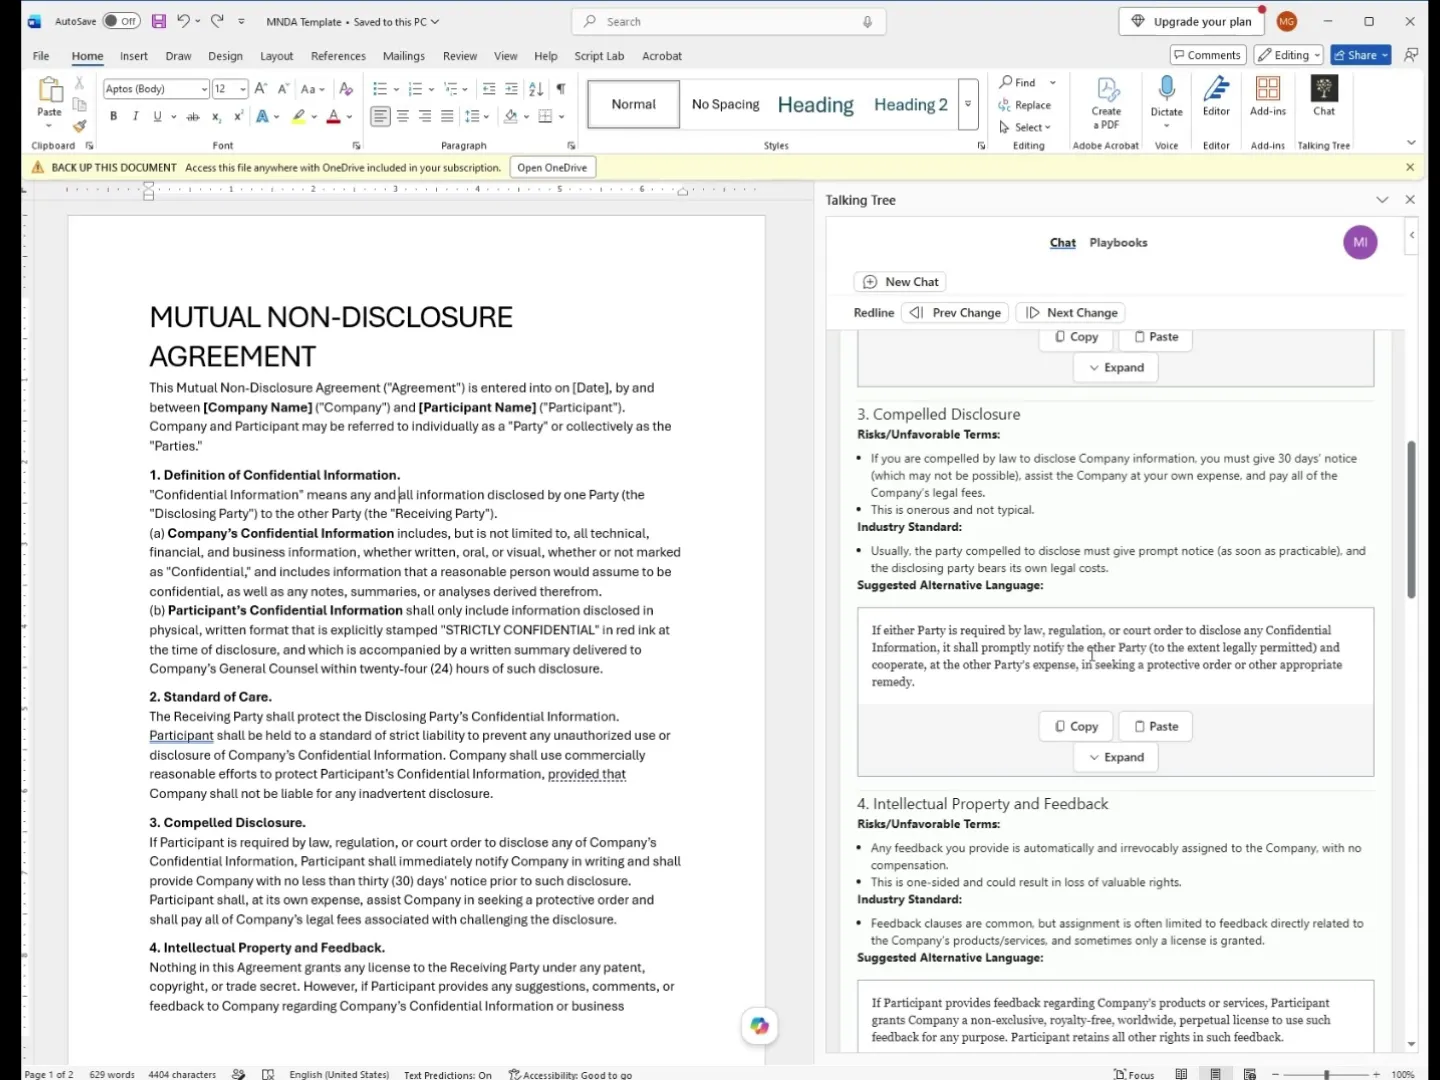The height and width of the screenshot is (1080, 1440).
Task: Collapse ribbon with chevron arrow
Action: (x=1411, y=143)
